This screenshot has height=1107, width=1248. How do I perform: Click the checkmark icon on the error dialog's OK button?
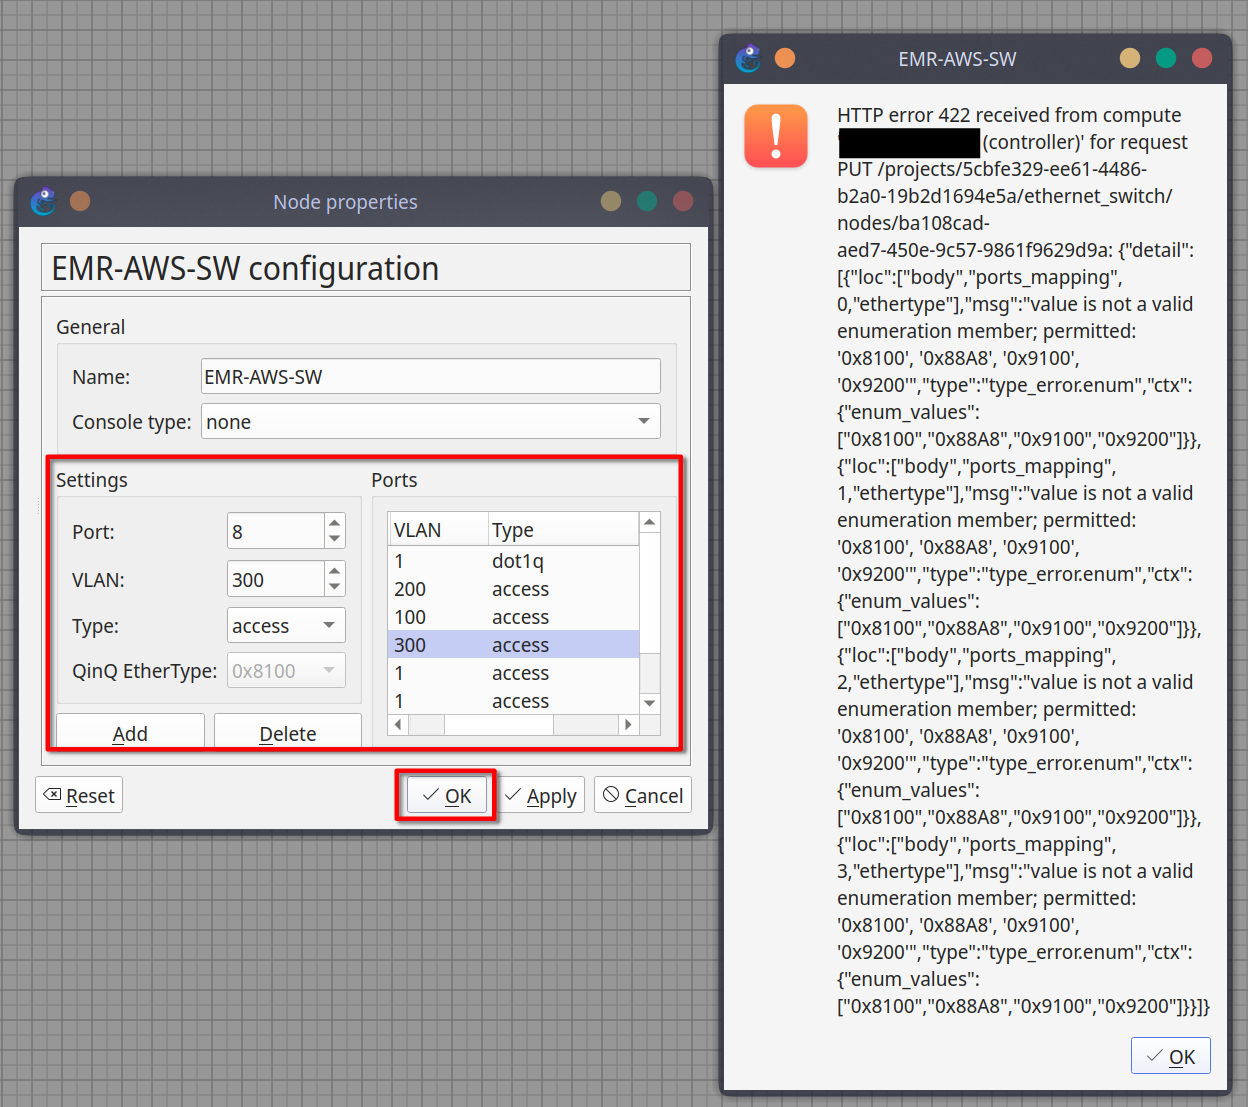(x=1155, y=1056)
